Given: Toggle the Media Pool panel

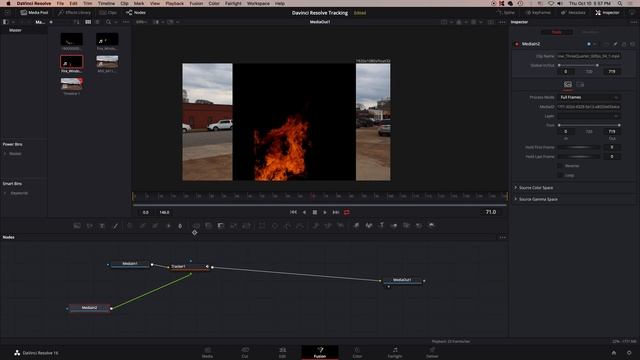Looking at the screenshot, I should coord(34,13).
